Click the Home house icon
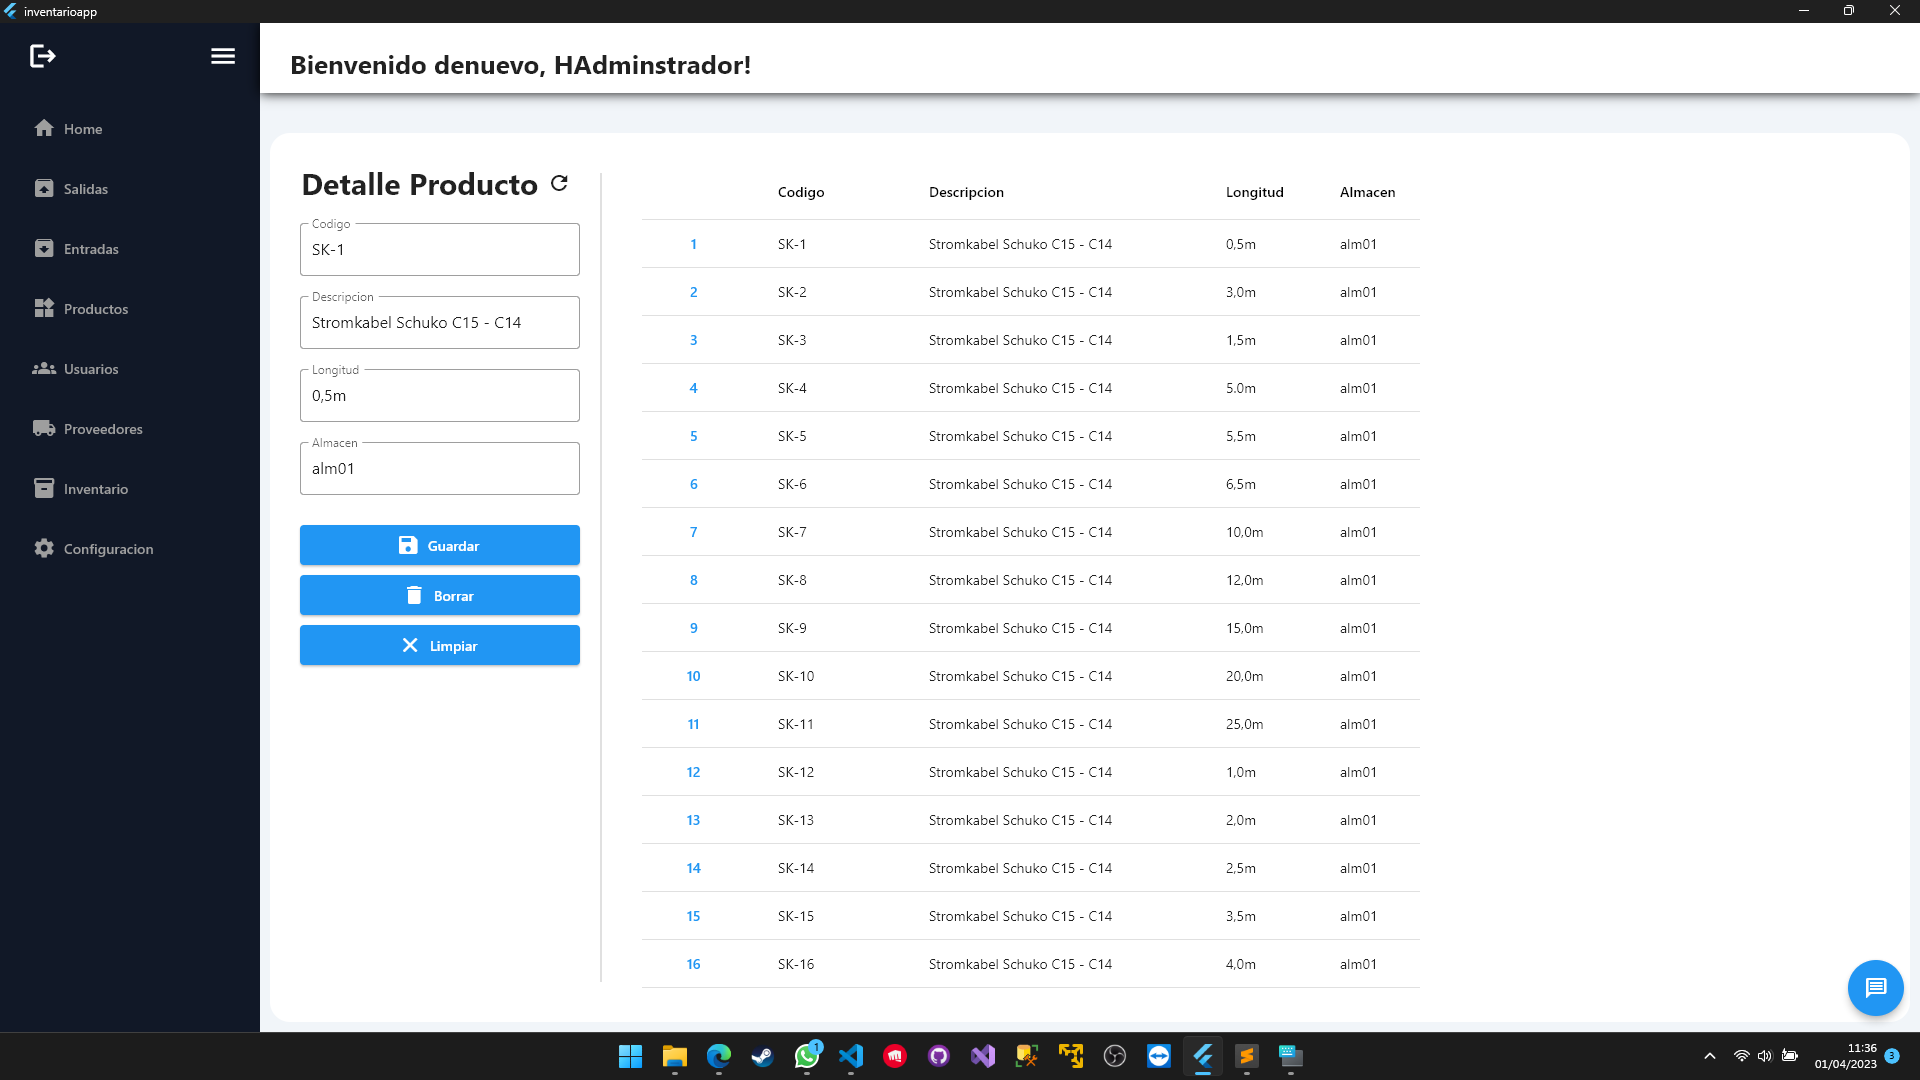 coord(44,128)
